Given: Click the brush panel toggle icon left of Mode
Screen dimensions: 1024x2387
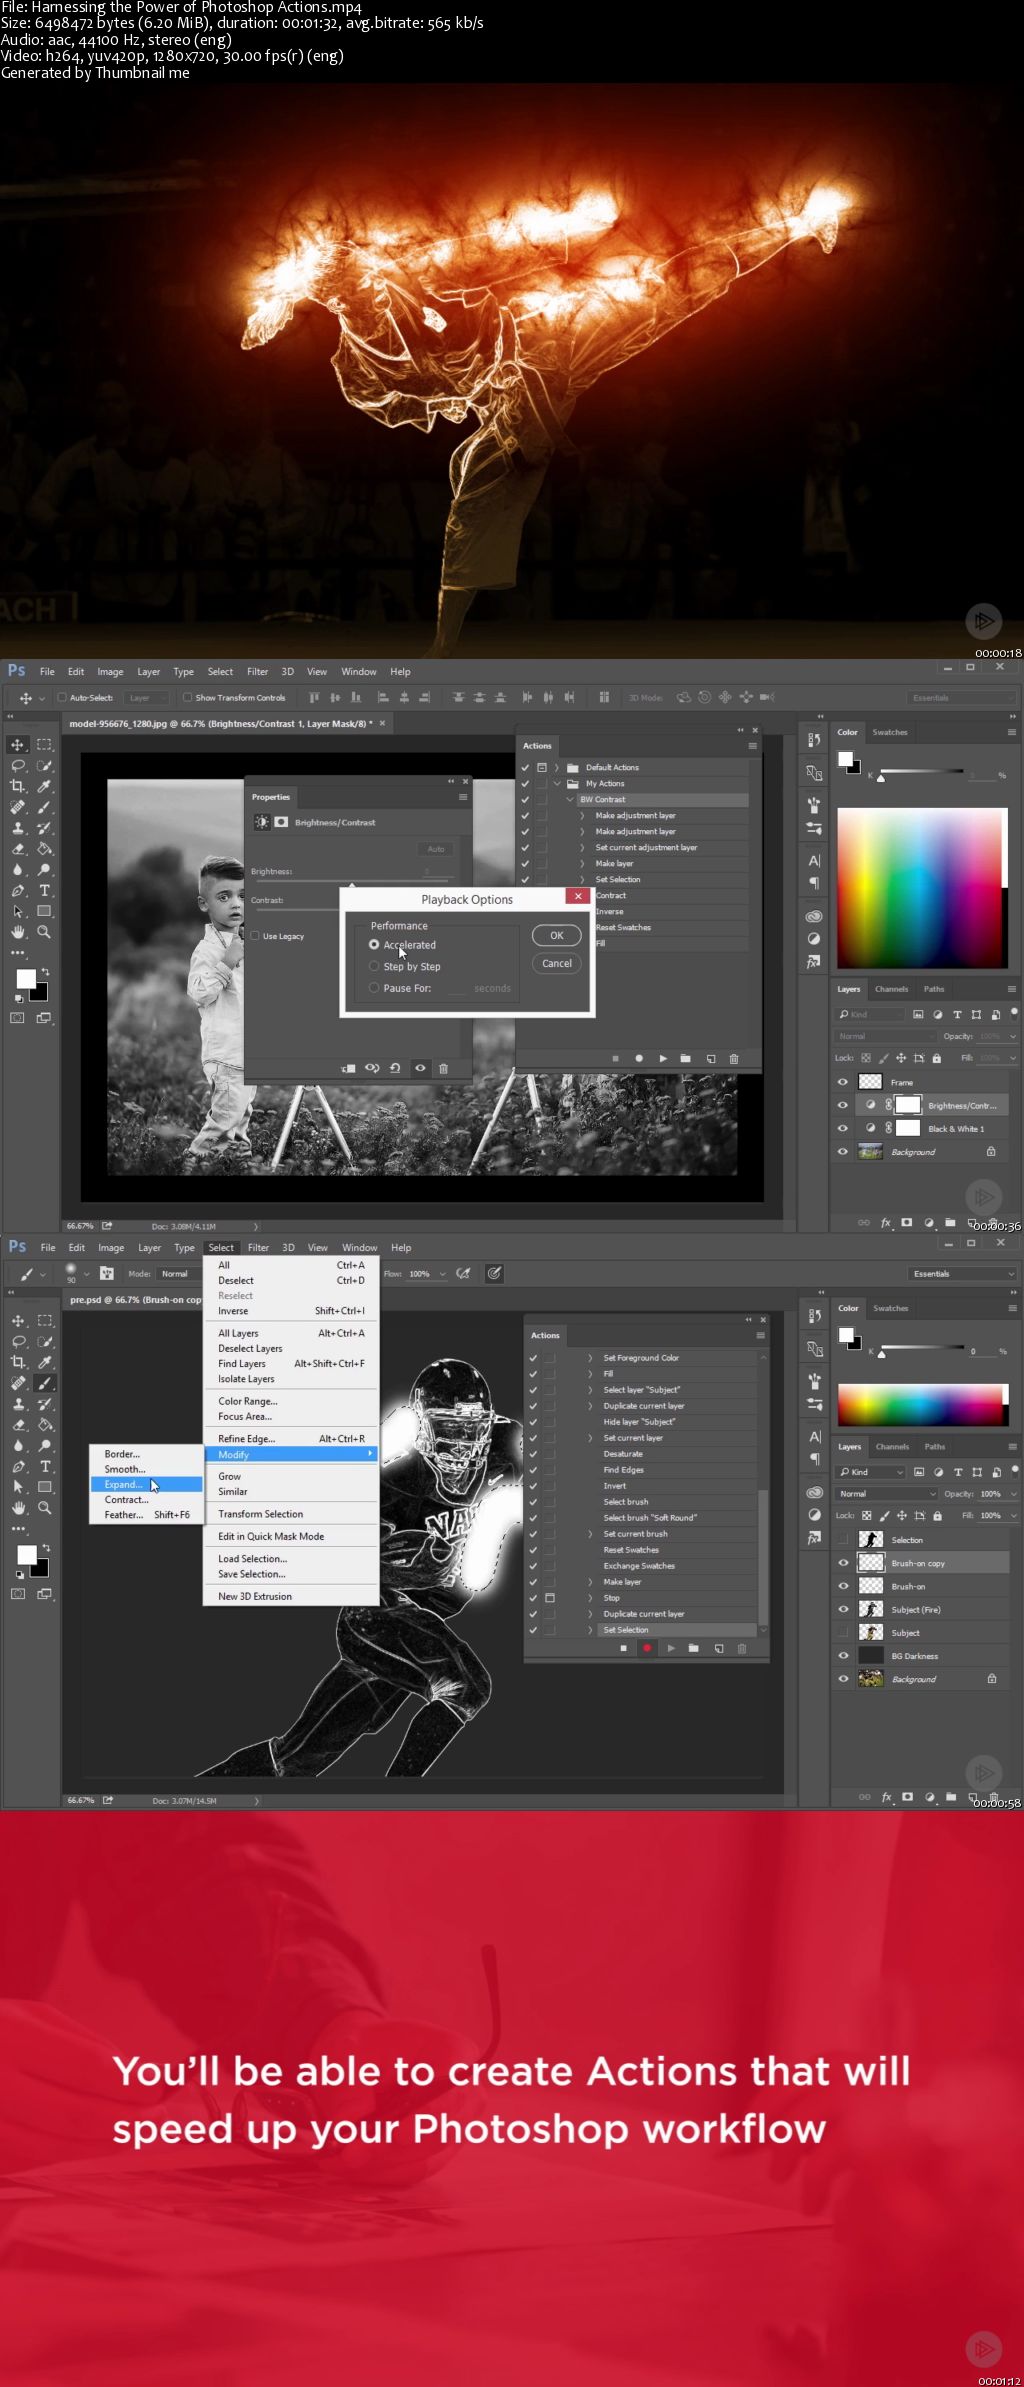Looking at the screenshot, I should tap(106, 1273).
